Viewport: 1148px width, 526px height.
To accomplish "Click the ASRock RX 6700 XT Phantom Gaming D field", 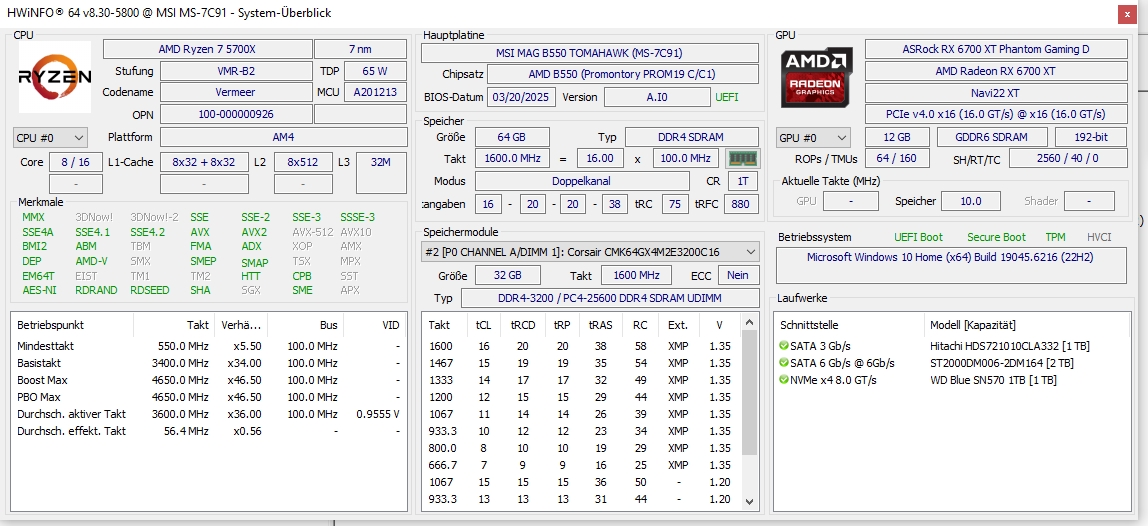I will 996,49.
